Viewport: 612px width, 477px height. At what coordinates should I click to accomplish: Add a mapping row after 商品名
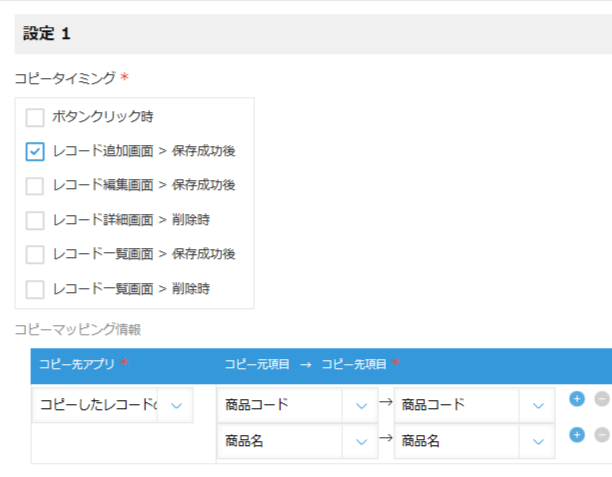(577, 435)
